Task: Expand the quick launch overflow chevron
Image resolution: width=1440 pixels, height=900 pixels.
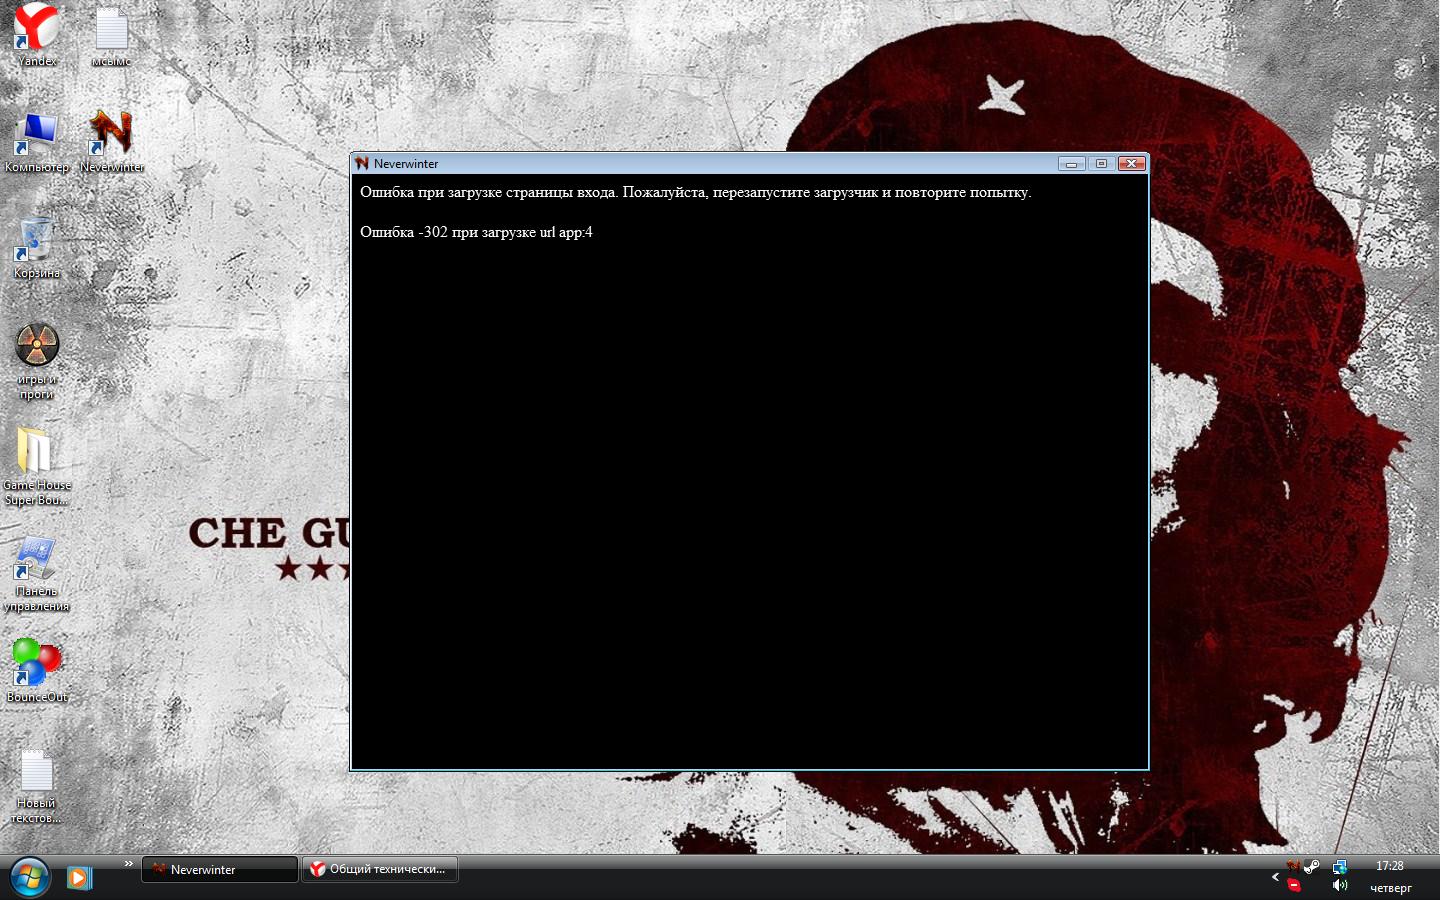Action: [x=128, y=863]
